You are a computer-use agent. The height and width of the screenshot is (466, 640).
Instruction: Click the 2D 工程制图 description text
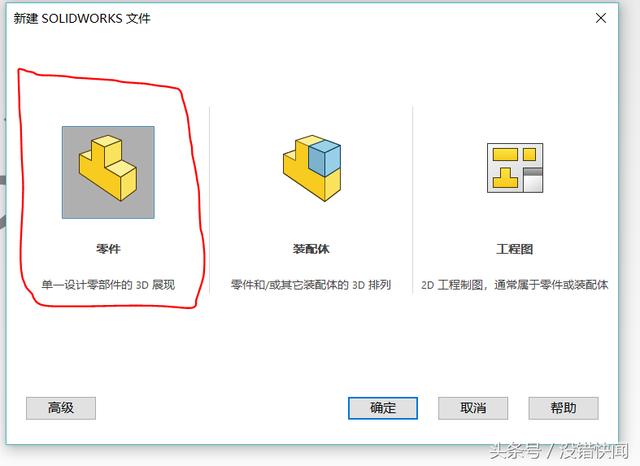click(x=515, y=284)
